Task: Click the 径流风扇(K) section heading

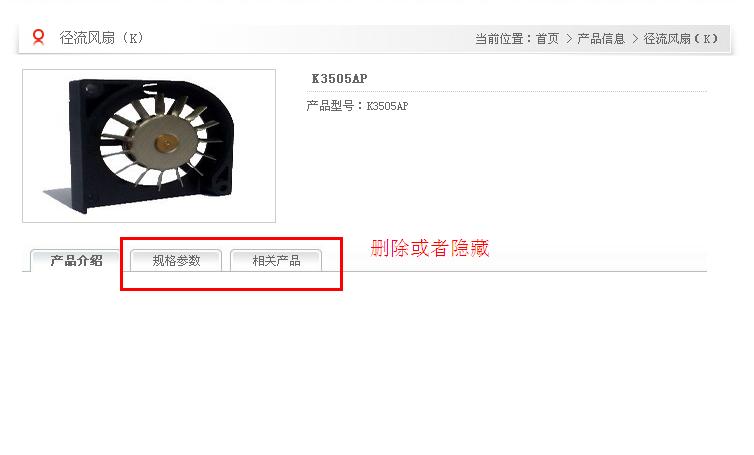Action: click(101, 38)
